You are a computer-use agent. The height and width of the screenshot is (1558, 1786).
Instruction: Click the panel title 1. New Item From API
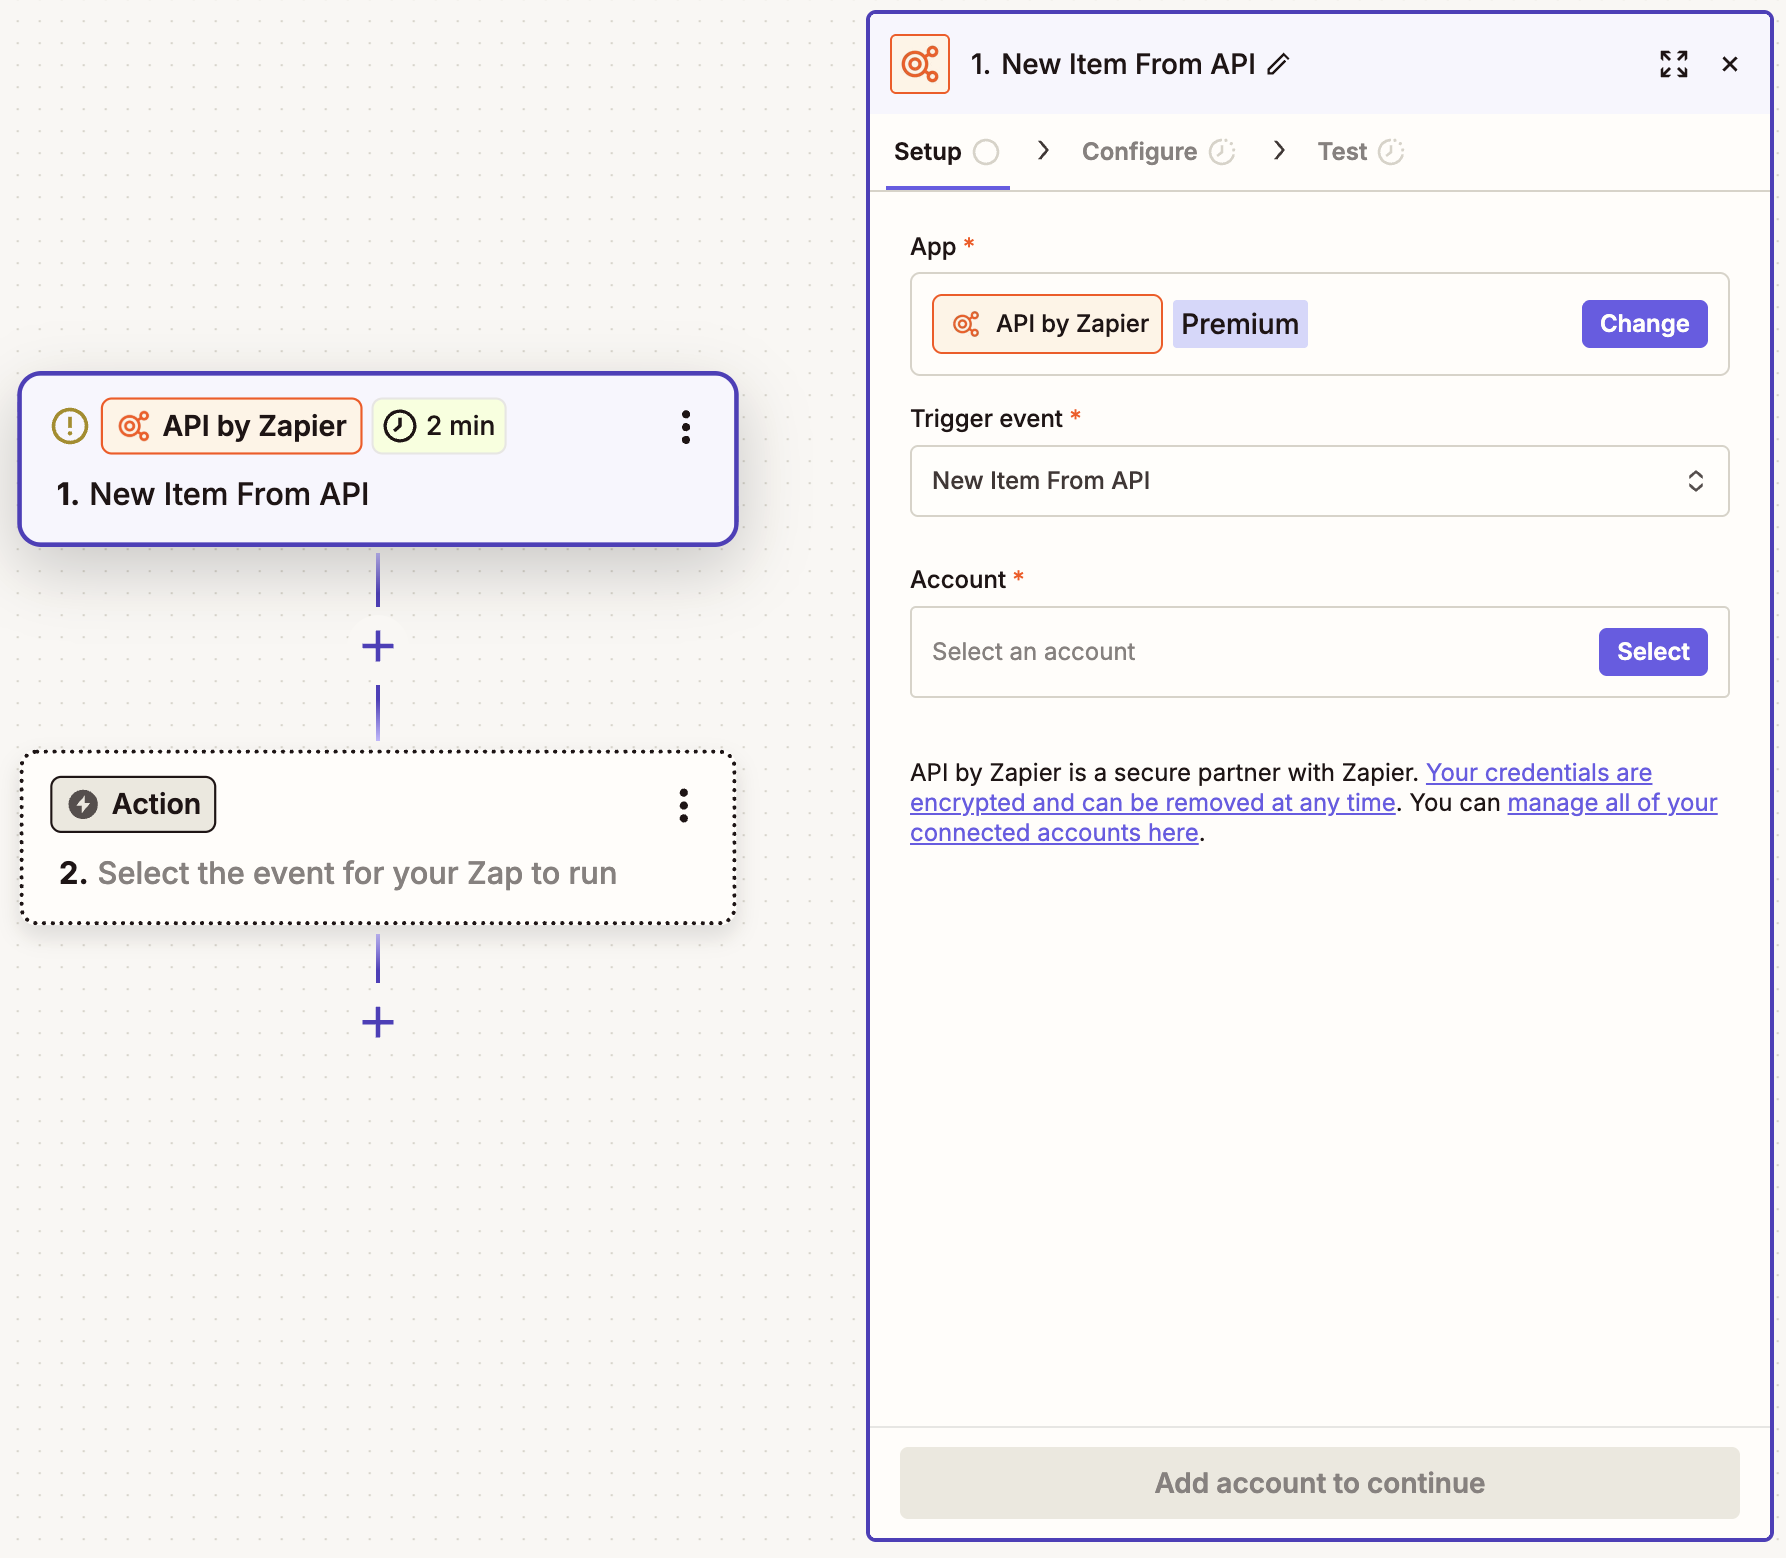1113,64
